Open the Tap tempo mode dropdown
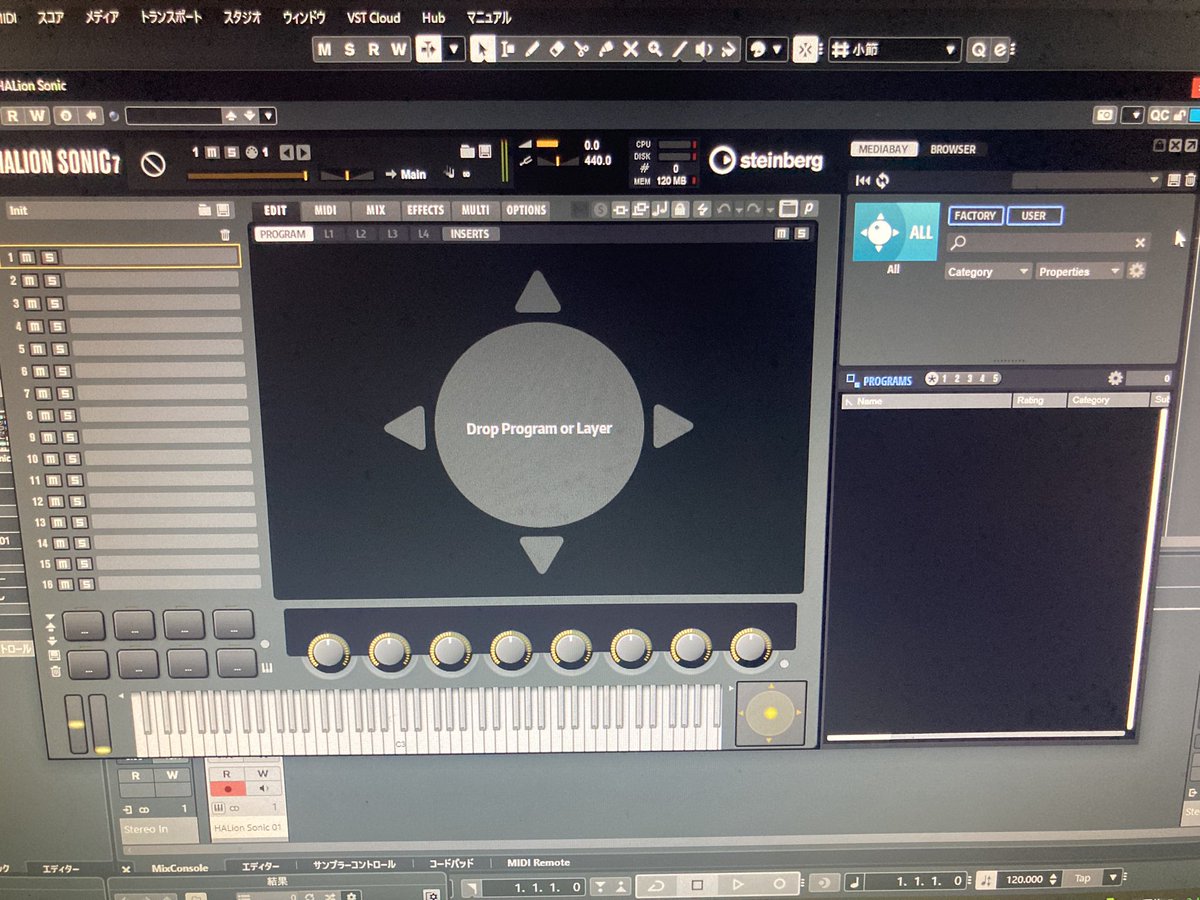 1114,879
